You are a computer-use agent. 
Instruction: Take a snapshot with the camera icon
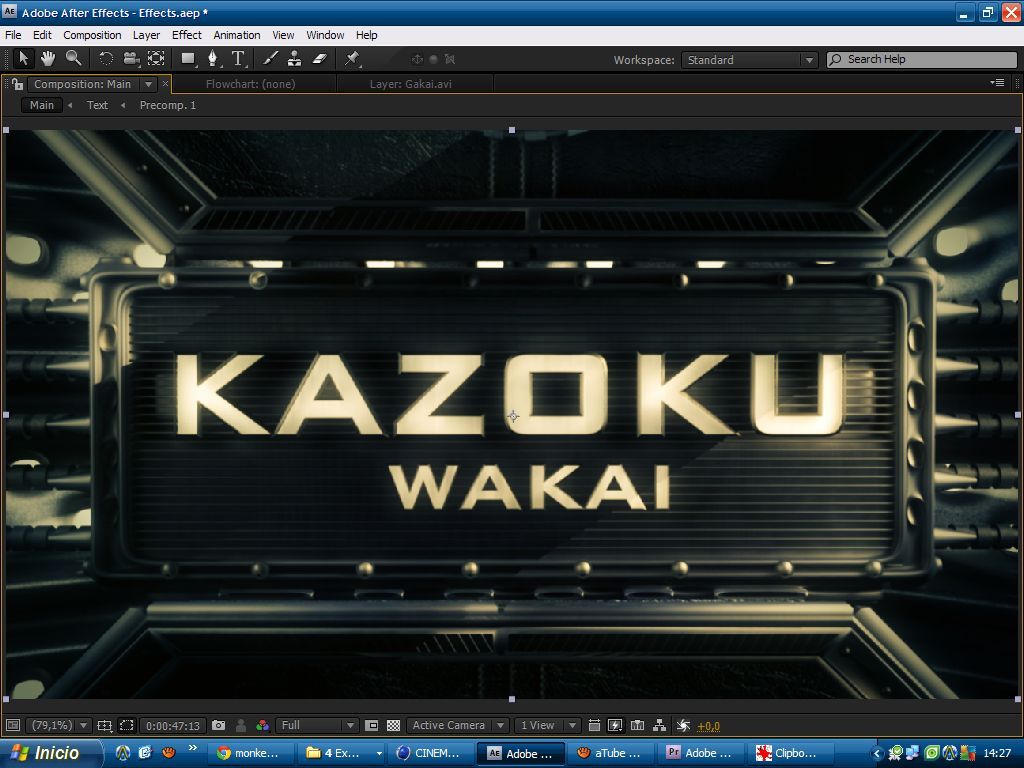click(x=219, y=726)
